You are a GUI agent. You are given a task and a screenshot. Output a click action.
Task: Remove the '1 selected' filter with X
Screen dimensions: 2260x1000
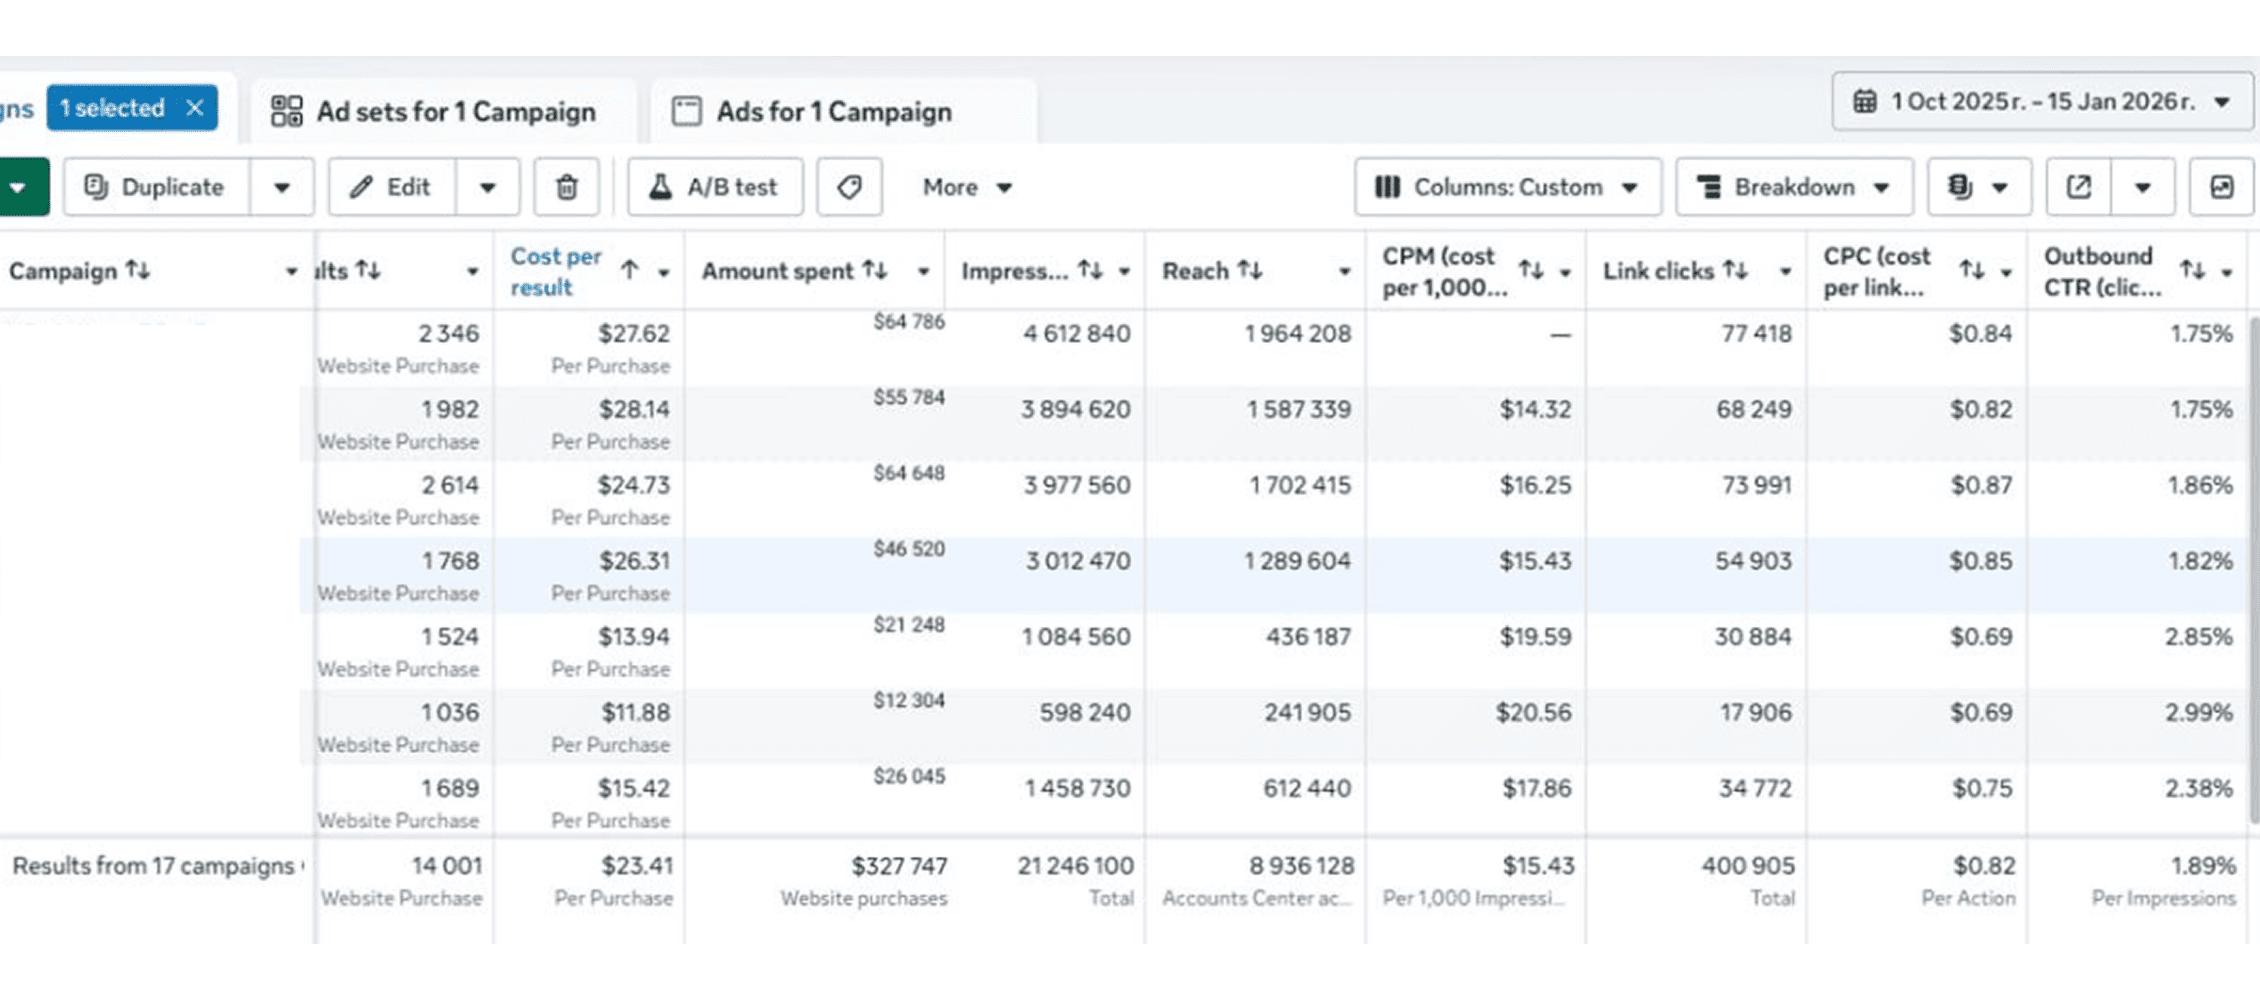tap(195, 108)
